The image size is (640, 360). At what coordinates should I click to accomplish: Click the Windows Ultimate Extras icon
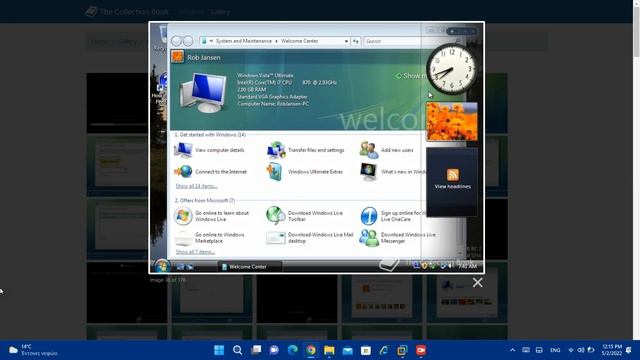pyautogui.click(x=275, y=171)
